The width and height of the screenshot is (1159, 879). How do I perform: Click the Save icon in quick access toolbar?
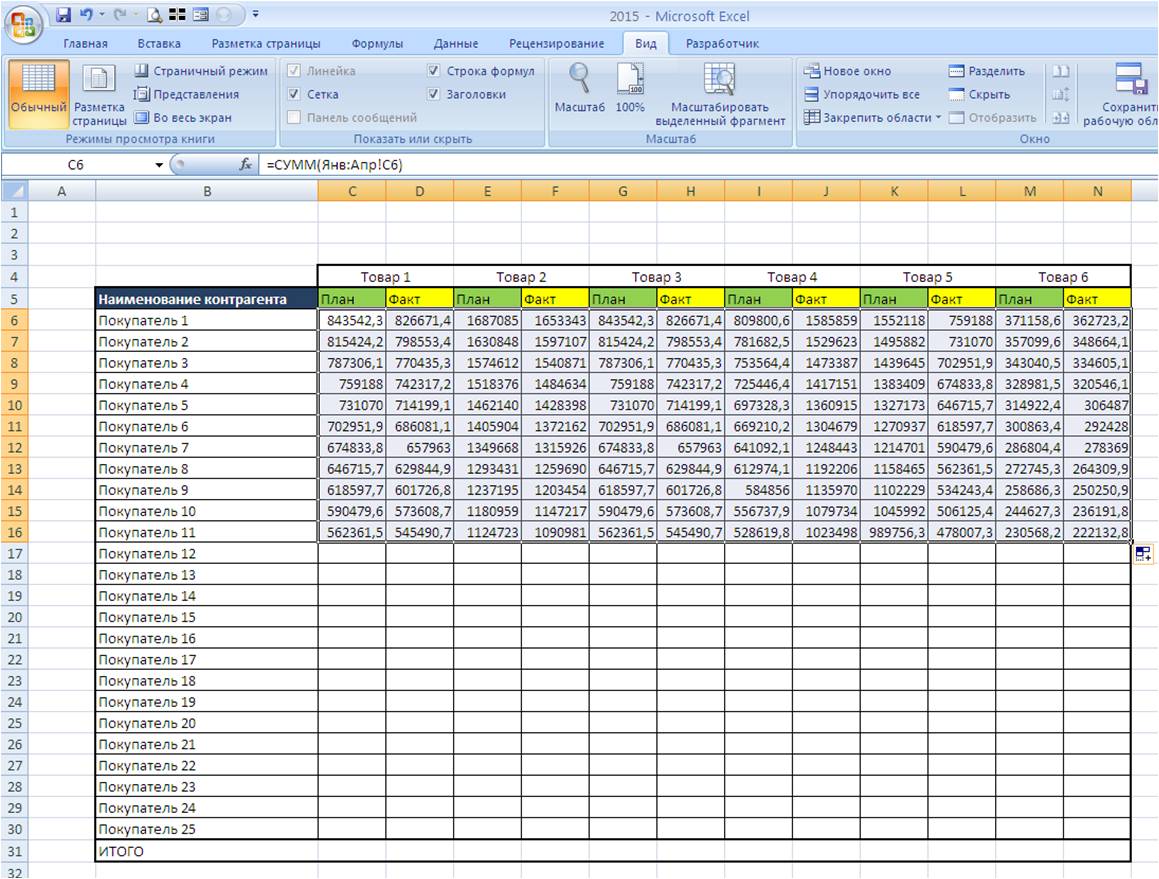click(64, 16)
